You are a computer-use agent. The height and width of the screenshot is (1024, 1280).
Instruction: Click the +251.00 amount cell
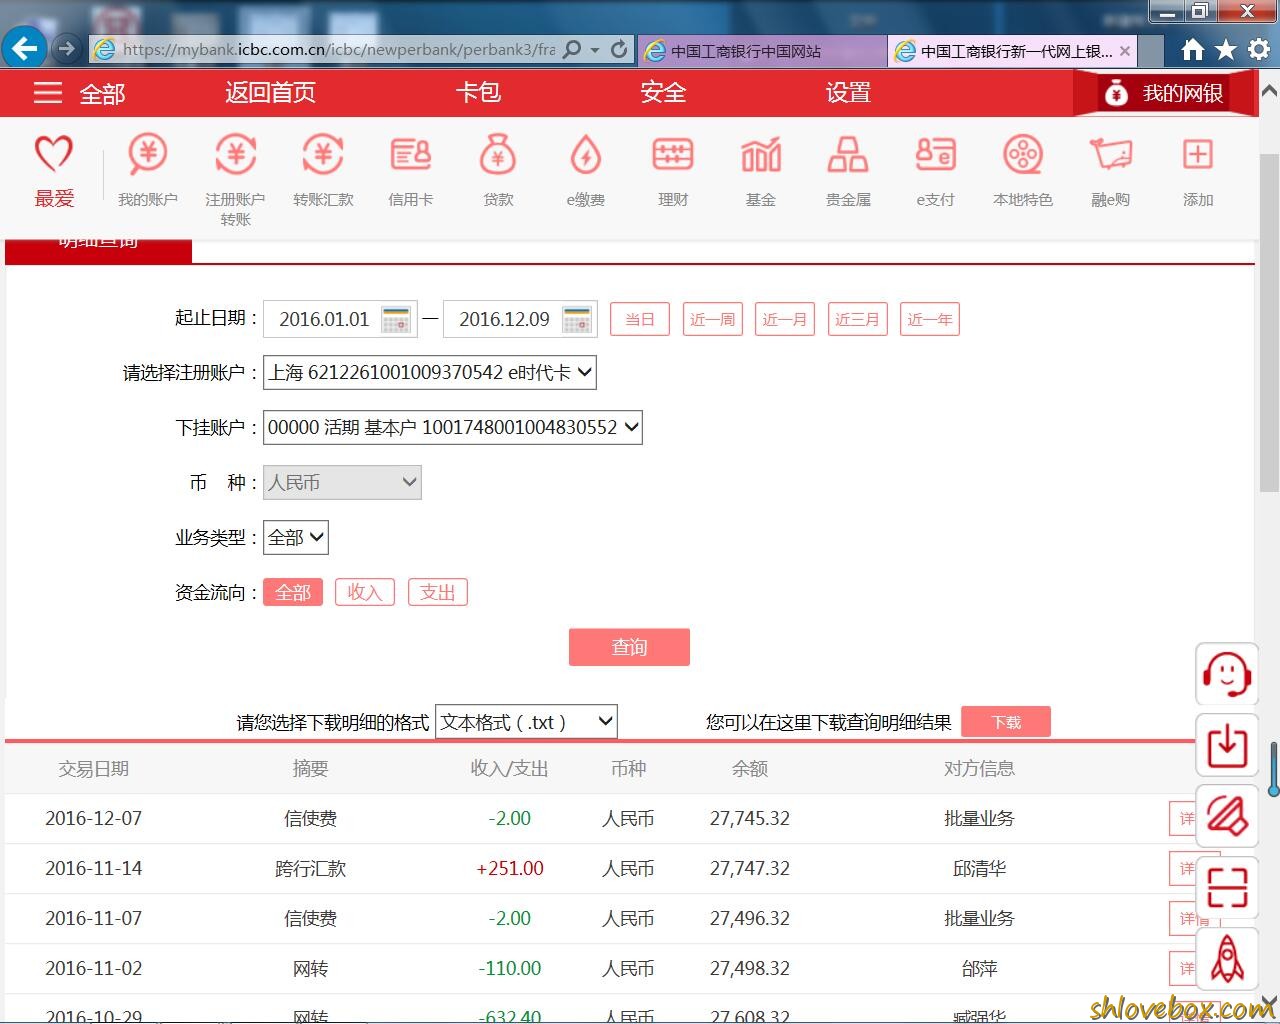point(510,868)
